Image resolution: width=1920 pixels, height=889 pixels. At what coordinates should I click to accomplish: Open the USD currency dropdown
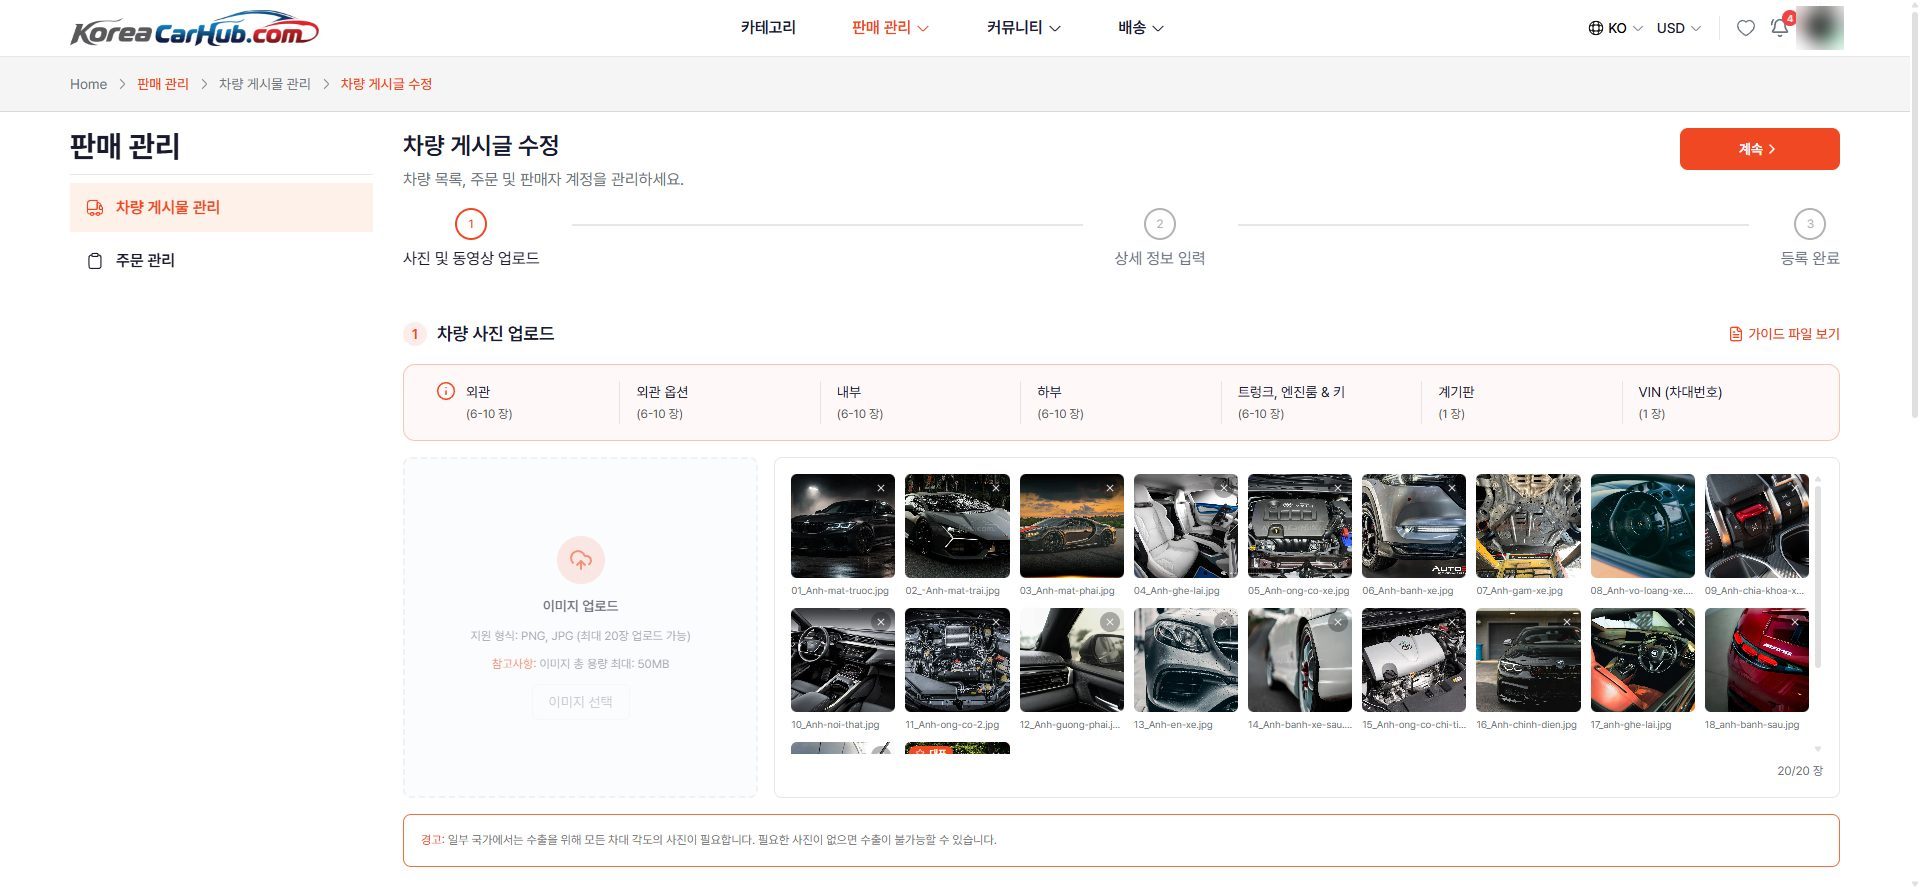(x=1678, y=28)
